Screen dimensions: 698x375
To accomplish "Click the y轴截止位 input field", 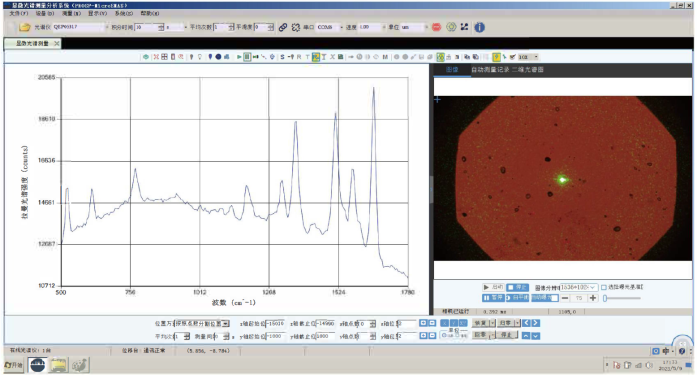I will [325, 336].
